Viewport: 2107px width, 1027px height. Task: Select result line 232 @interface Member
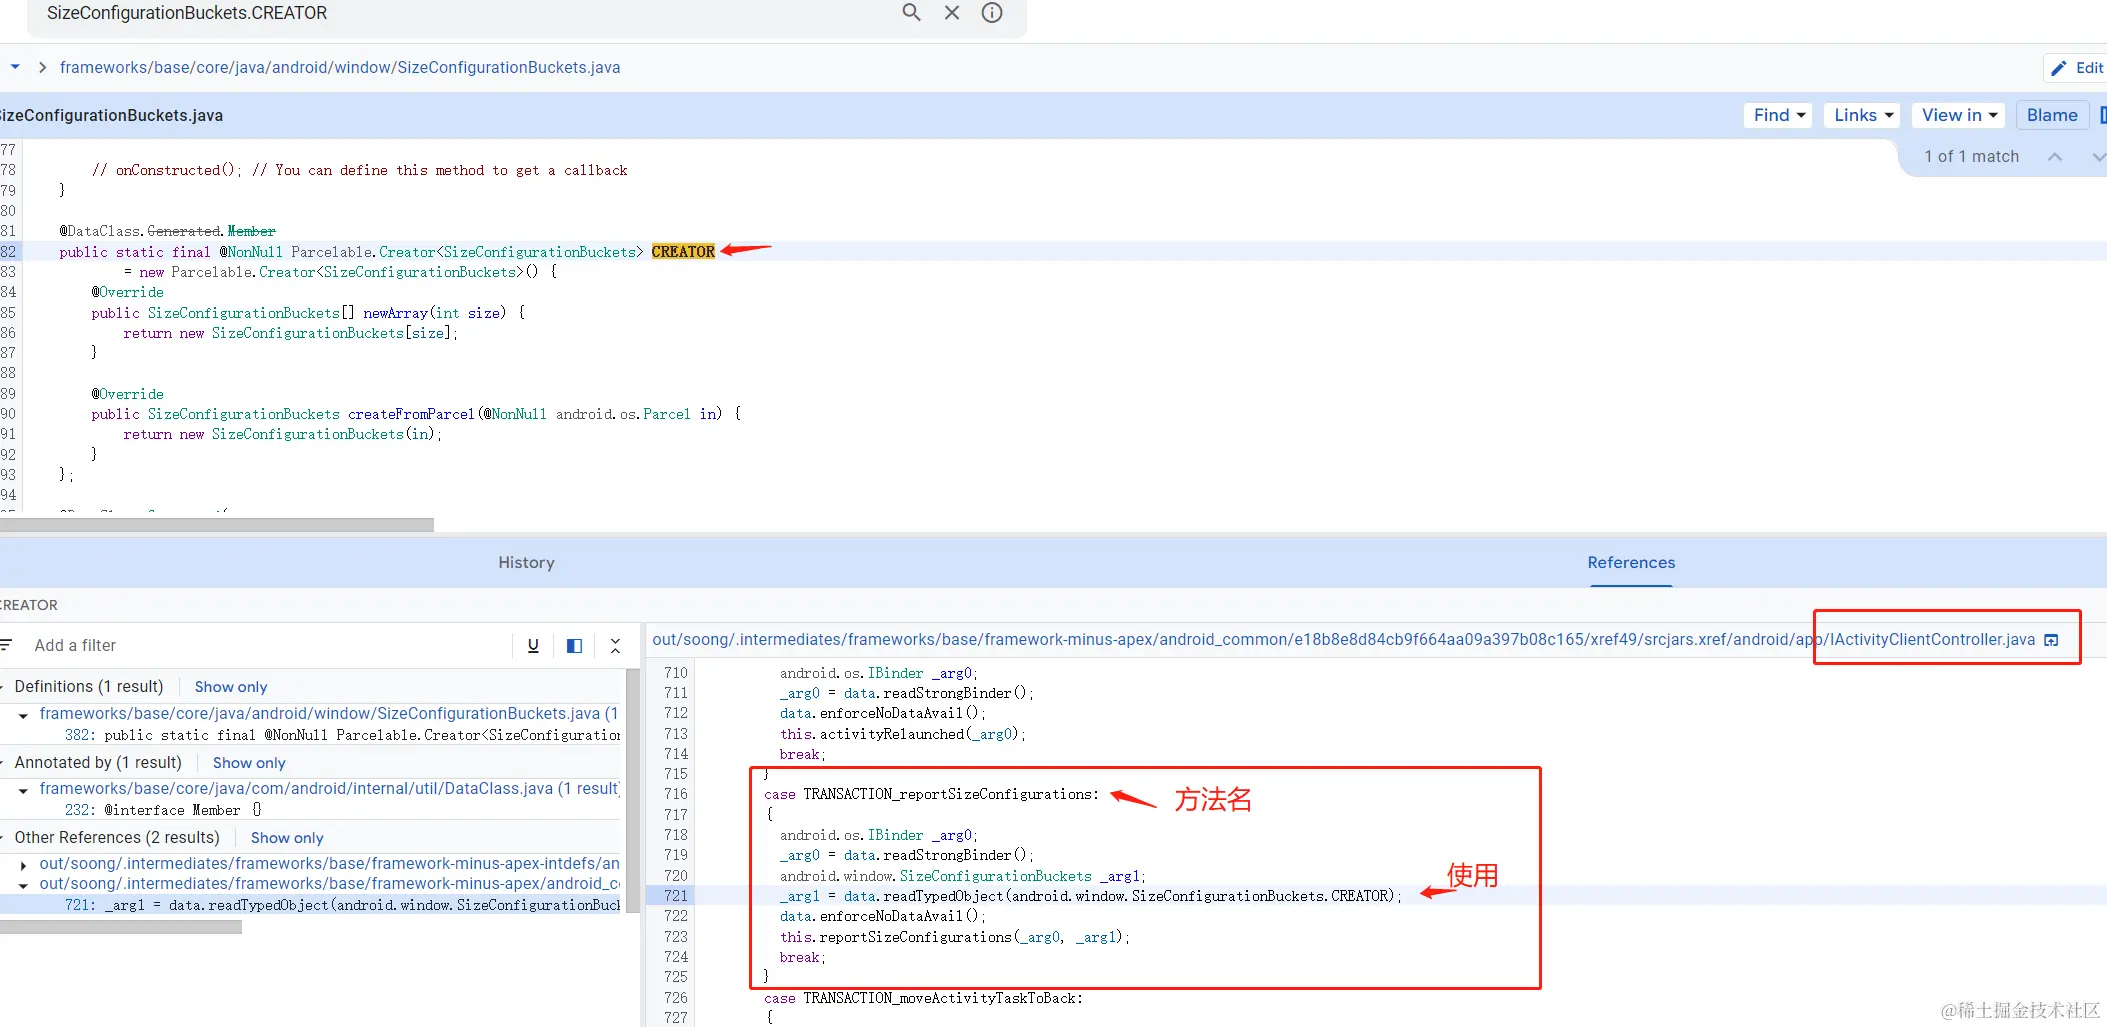click(163, 810)
